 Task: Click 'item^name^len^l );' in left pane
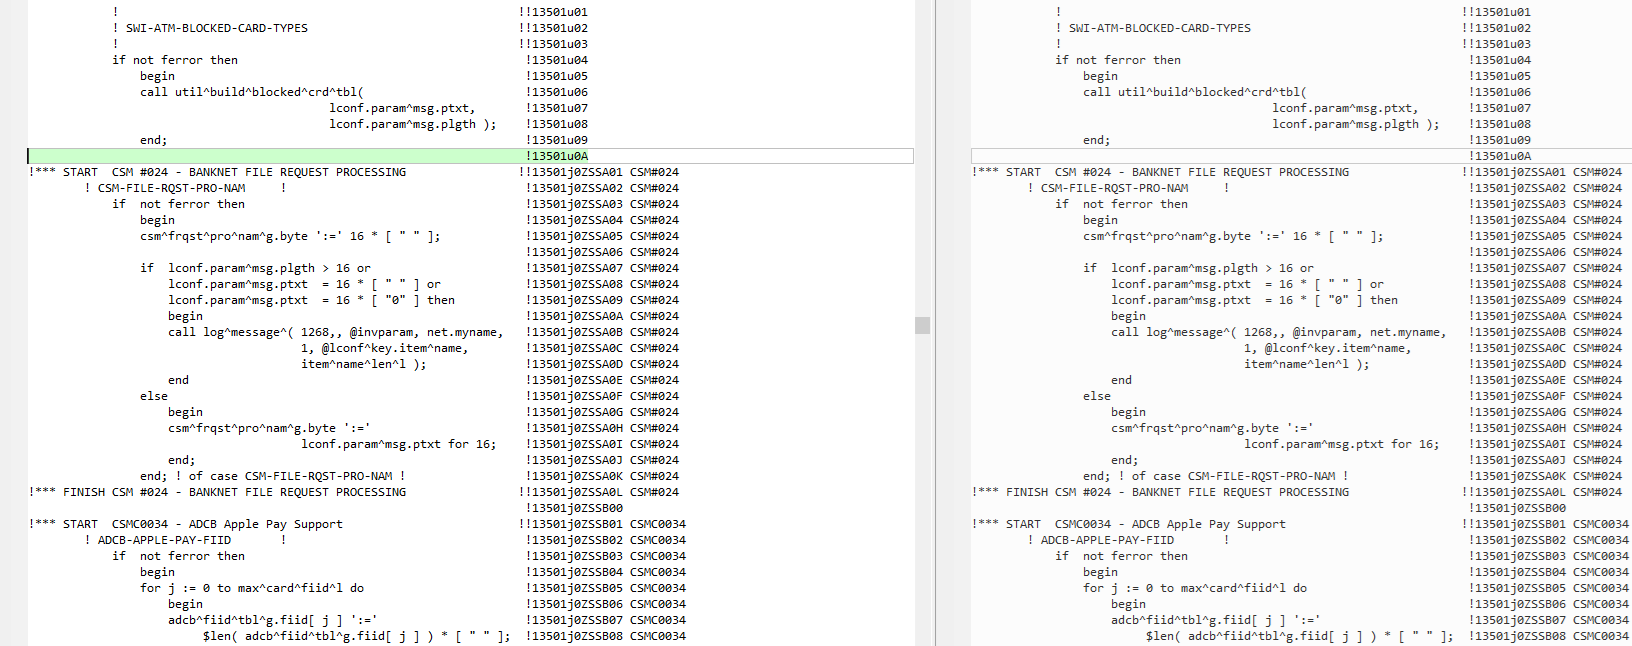(364, 364)
